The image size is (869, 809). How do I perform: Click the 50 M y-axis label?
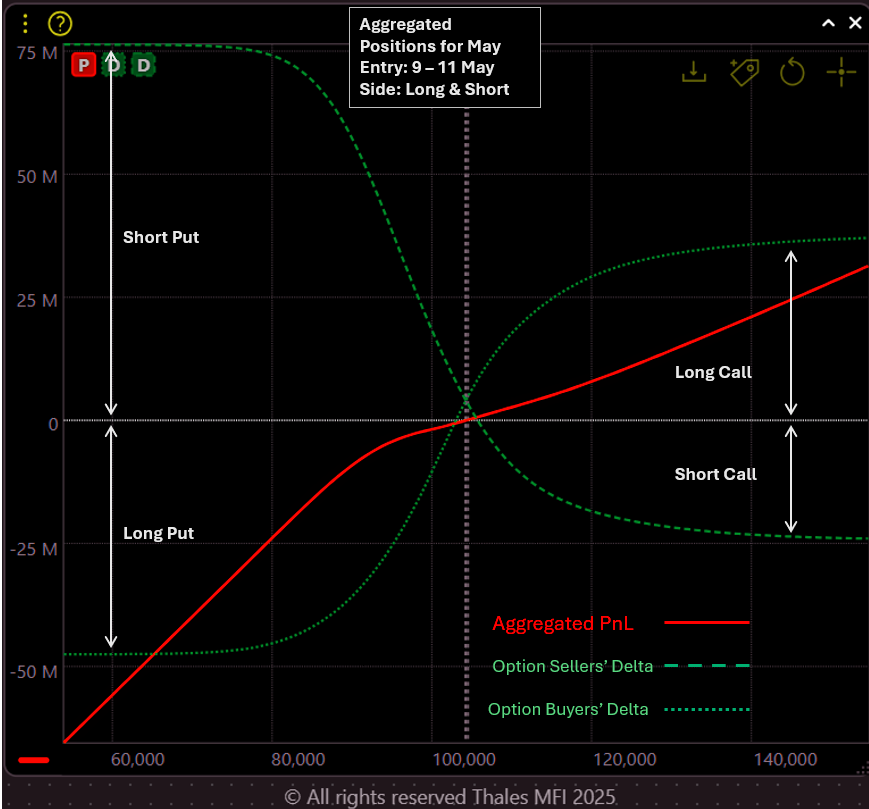[37, 177]
